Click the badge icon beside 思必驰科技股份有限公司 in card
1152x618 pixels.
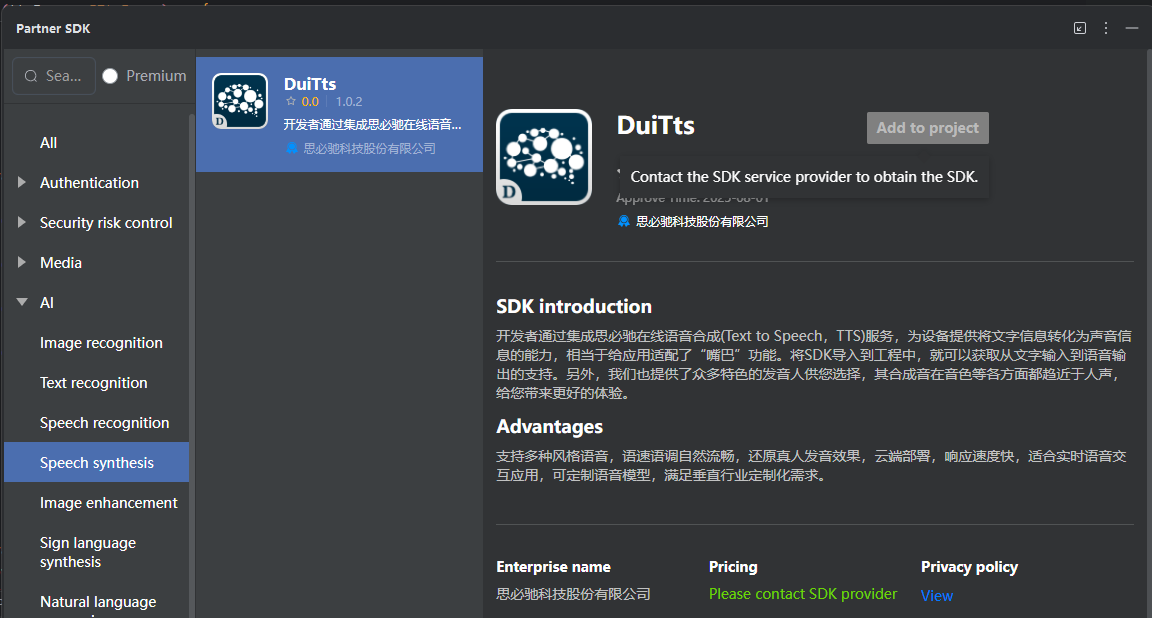(x=292, y=148)
